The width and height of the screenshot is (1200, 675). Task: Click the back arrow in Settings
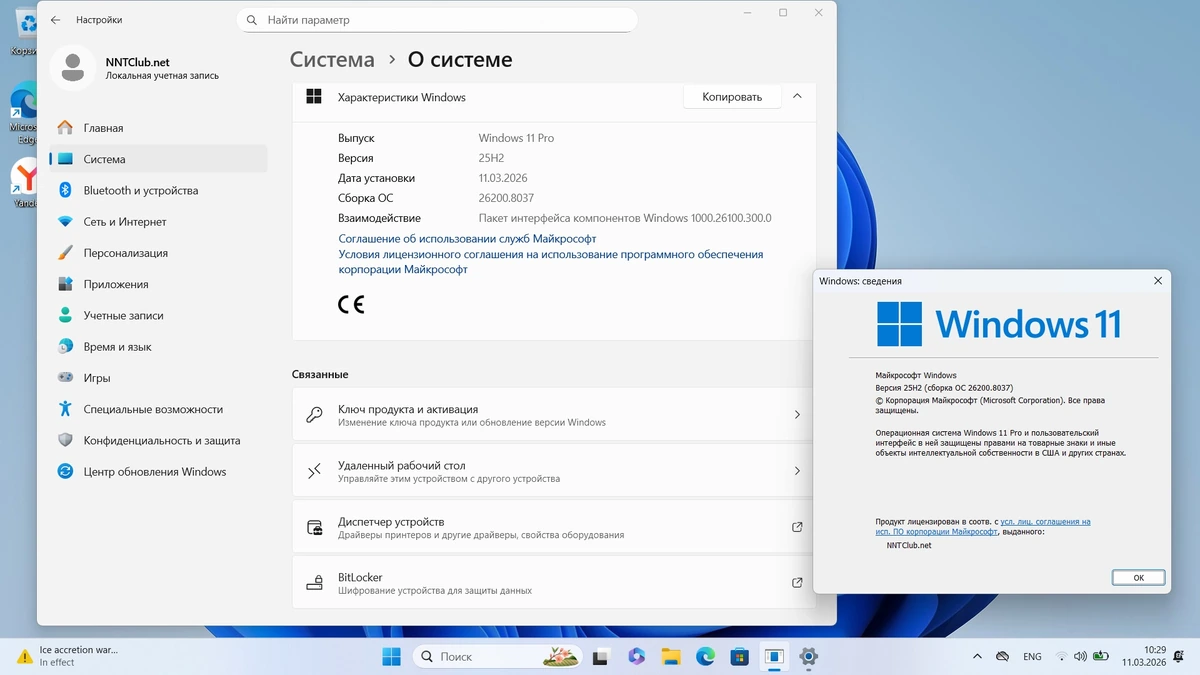[55, 19]
